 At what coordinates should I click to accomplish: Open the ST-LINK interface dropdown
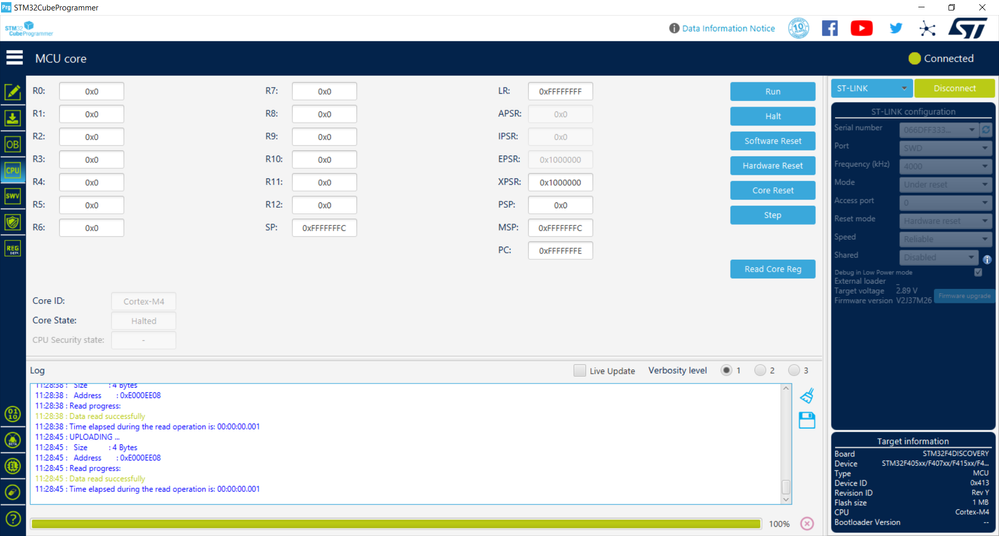click(x=872, y=88)
